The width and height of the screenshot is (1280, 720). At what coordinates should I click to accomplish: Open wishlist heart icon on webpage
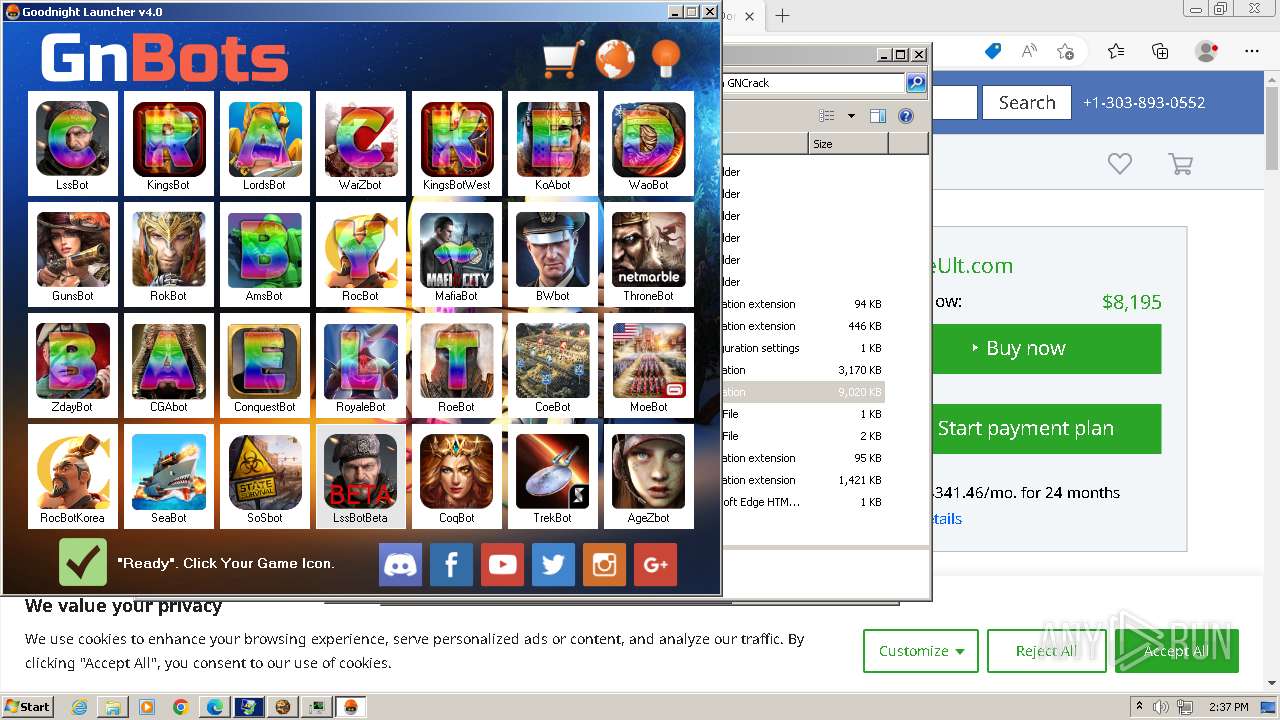[x=1120, y=163]
